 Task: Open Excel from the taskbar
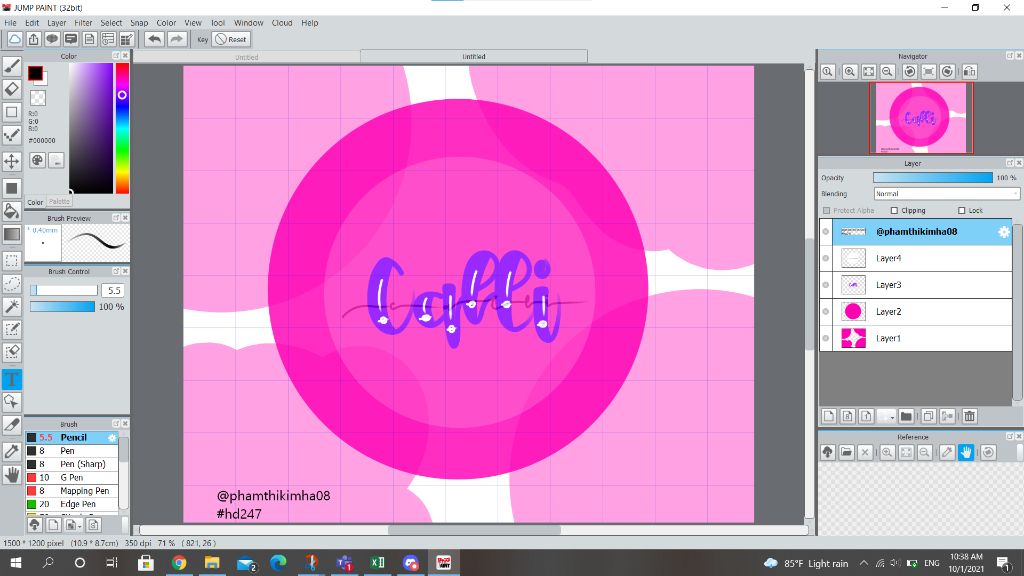point(377,562)
